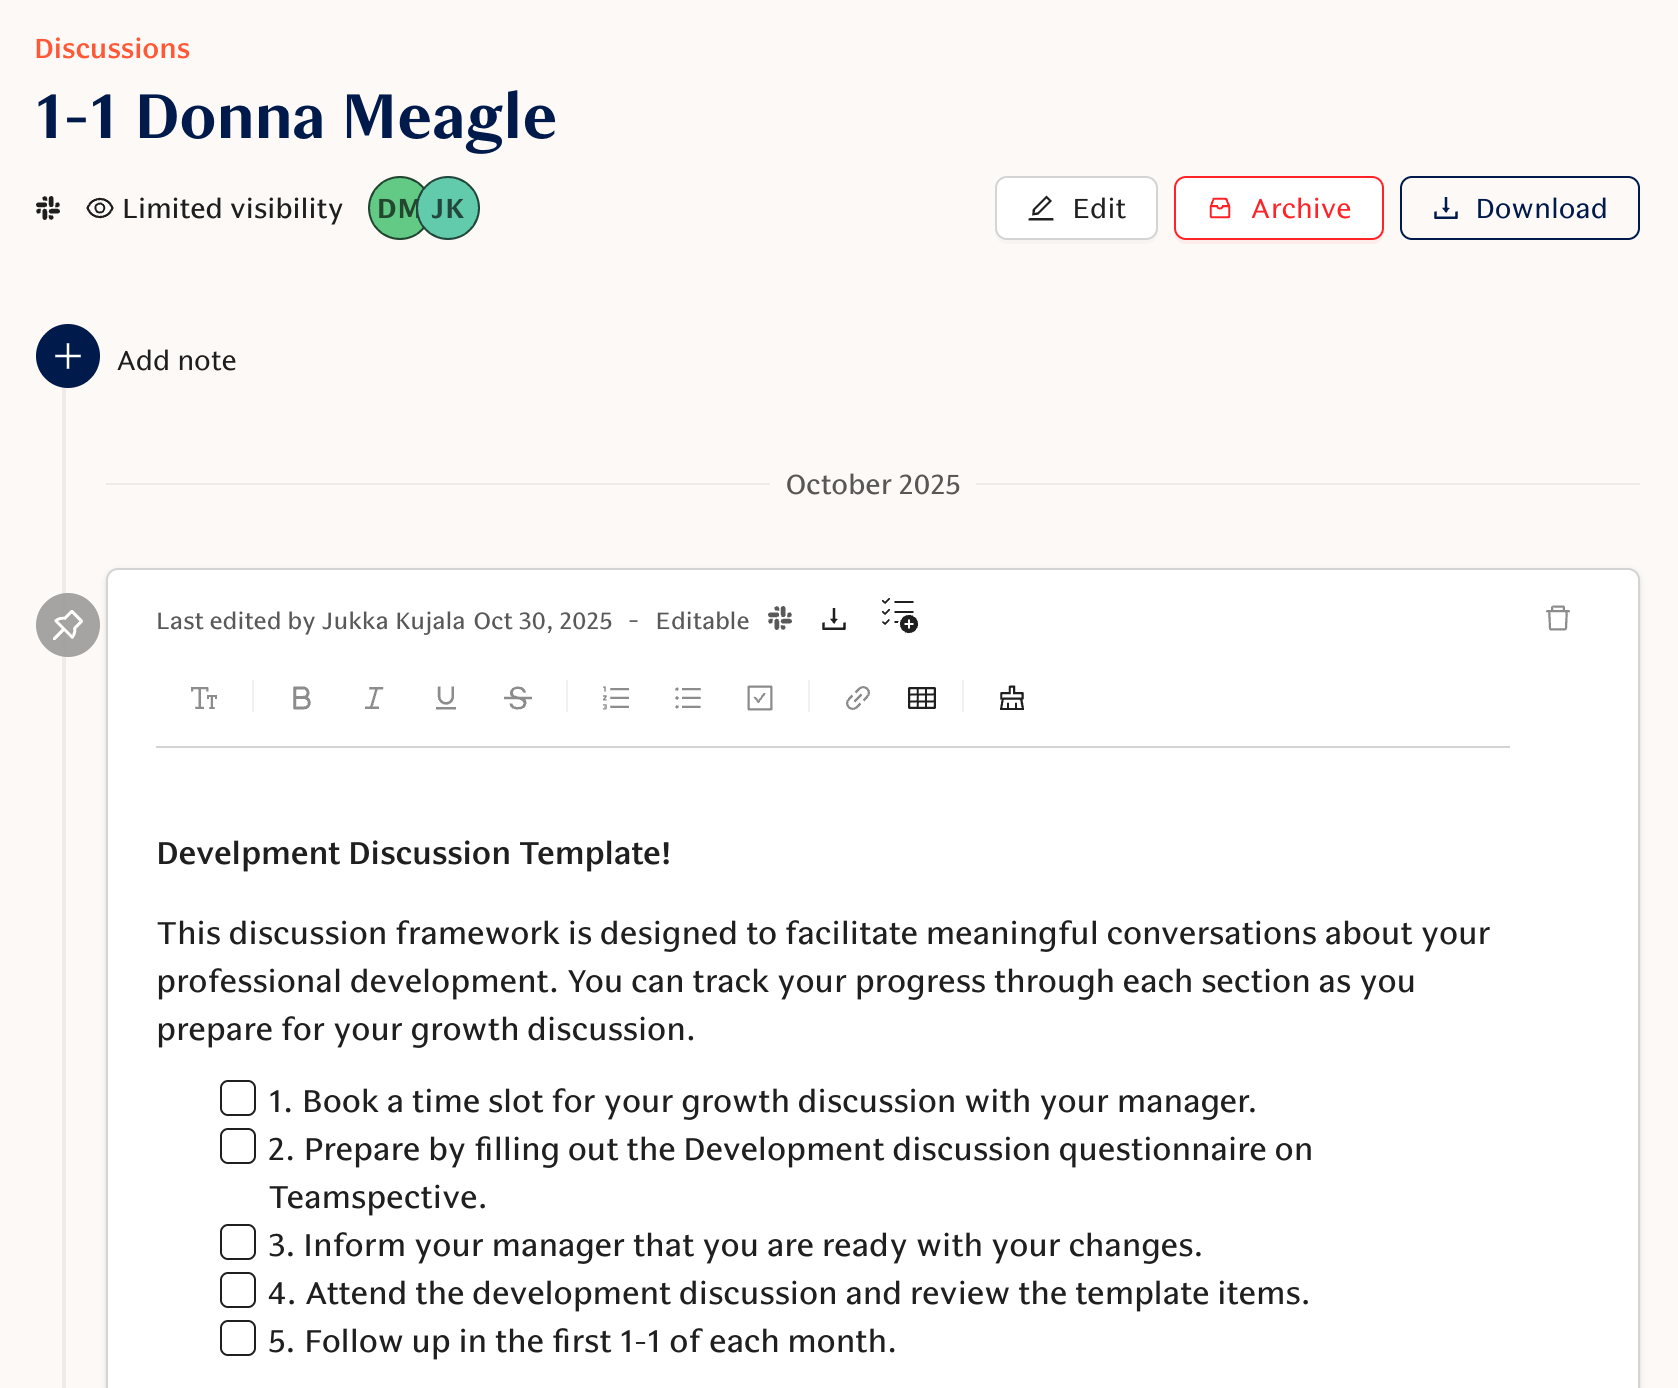Delete the note using the trash icon
This screenshot has width=1678, height=1388.
coord(1558,618)
